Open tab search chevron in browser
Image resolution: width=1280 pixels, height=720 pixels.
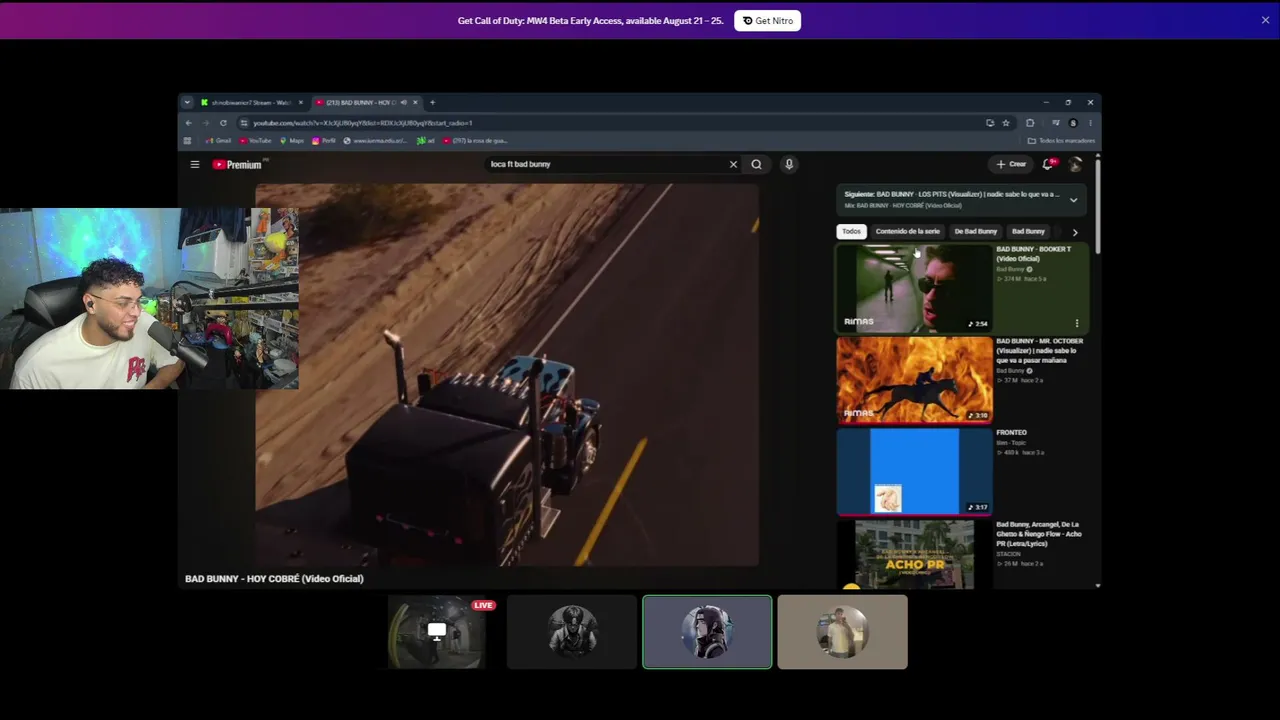click(186, 102)
